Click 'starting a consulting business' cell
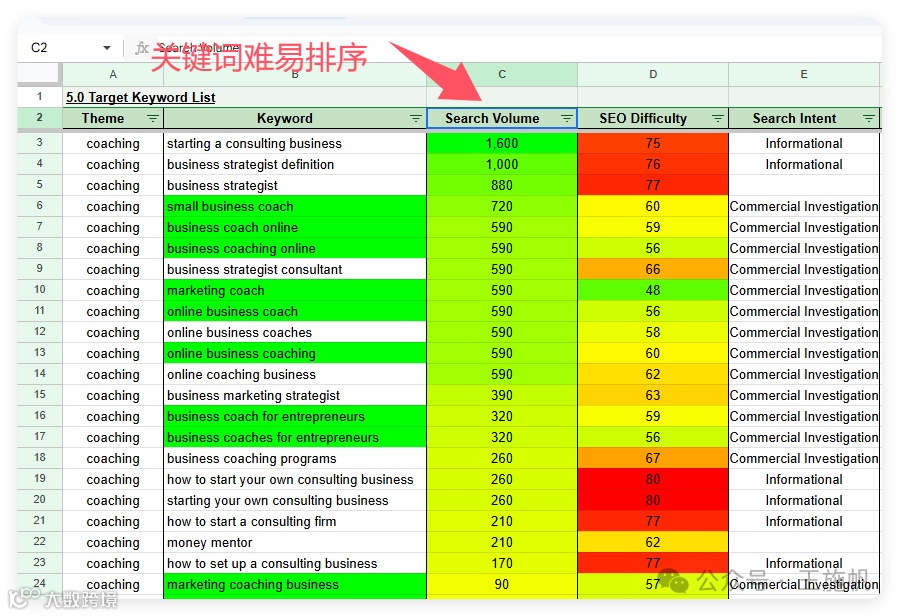 pyautogui.click(x=295, y=143)
